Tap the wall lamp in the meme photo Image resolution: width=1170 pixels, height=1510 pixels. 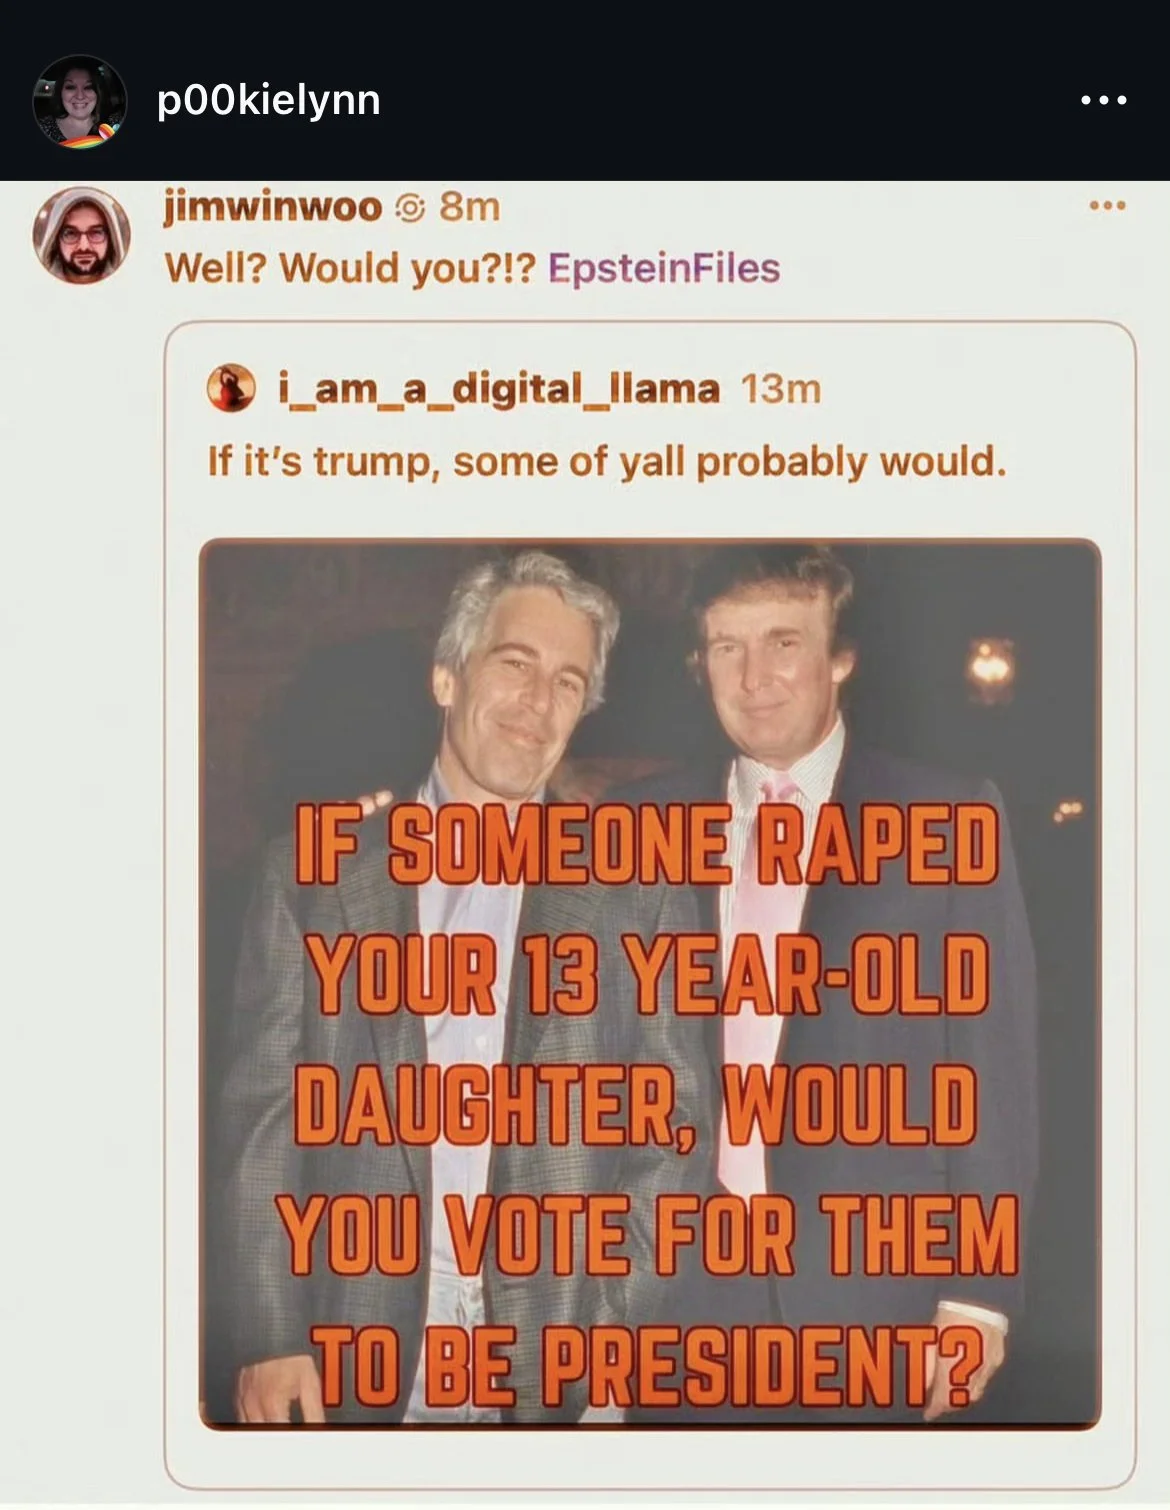[989, 664]
